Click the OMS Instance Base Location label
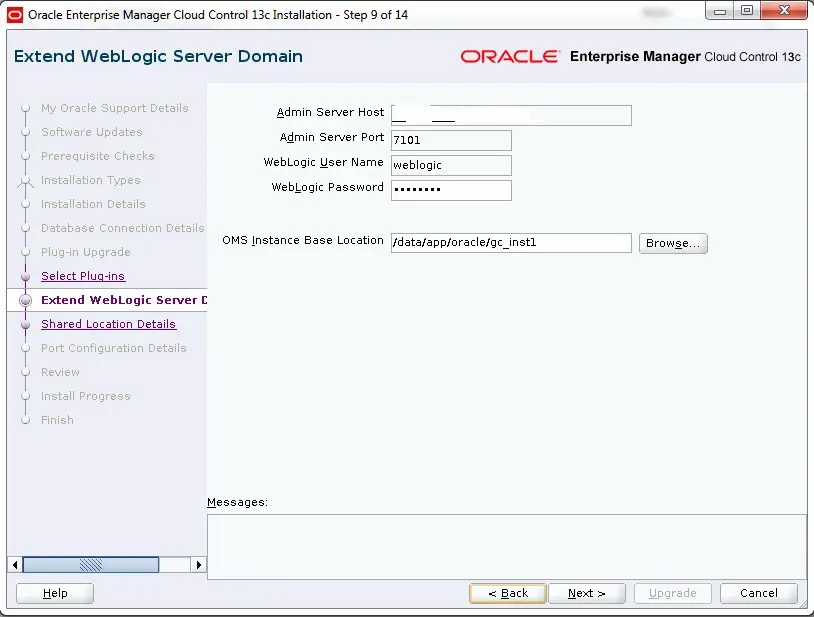 pyautogui.click(x=303, y=240)
